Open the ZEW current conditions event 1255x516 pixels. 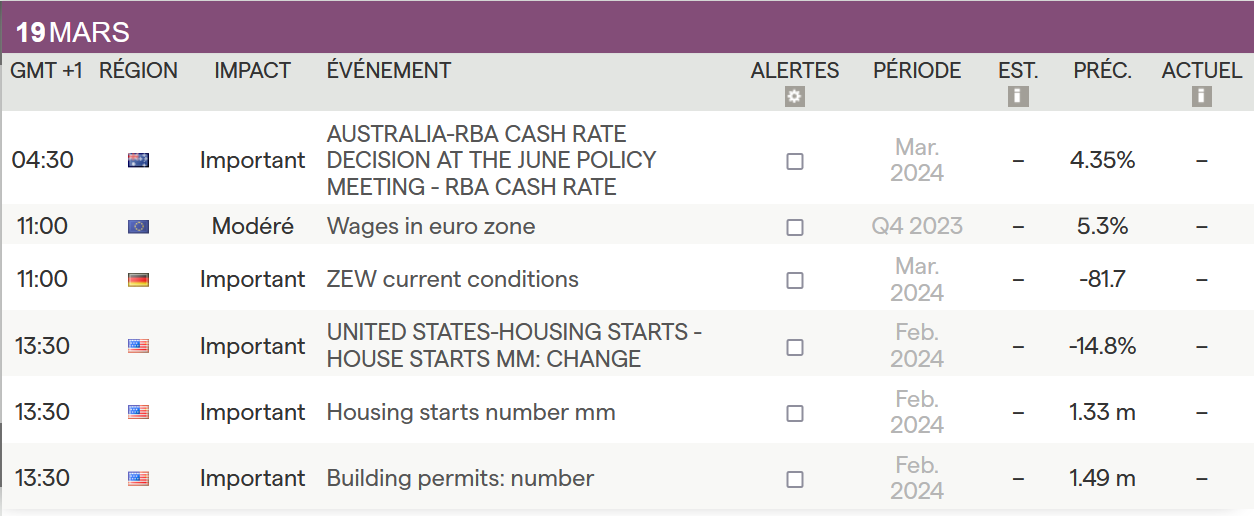tap(452, 280)
